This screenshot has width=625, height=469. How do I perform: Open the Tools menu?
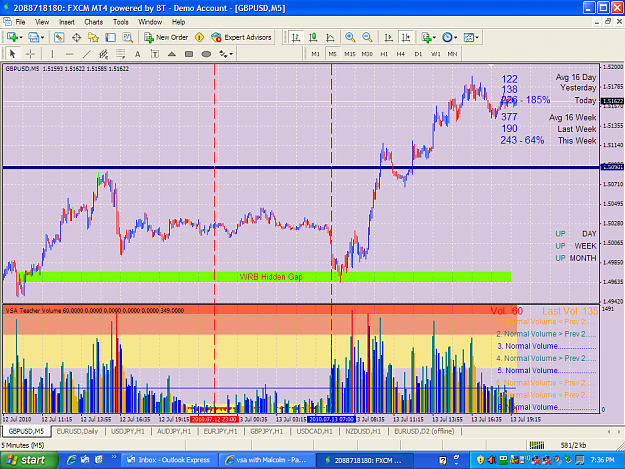point(120,22)
